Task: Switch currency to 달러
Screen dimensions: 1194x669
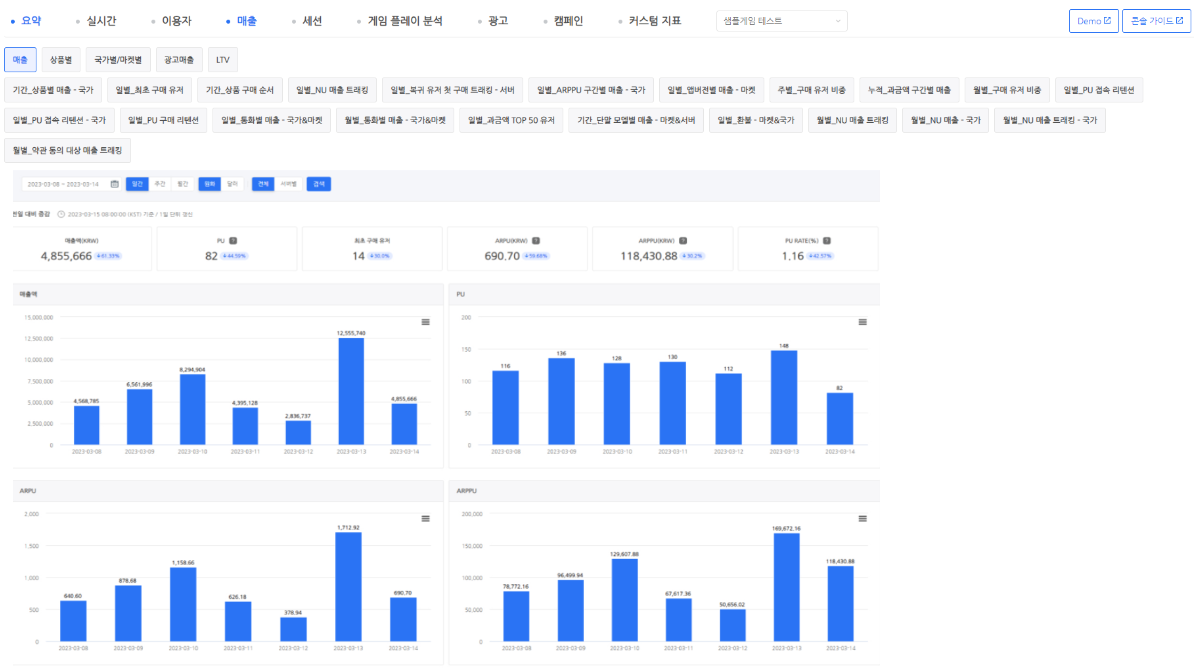Action: (x=232, y=184)
